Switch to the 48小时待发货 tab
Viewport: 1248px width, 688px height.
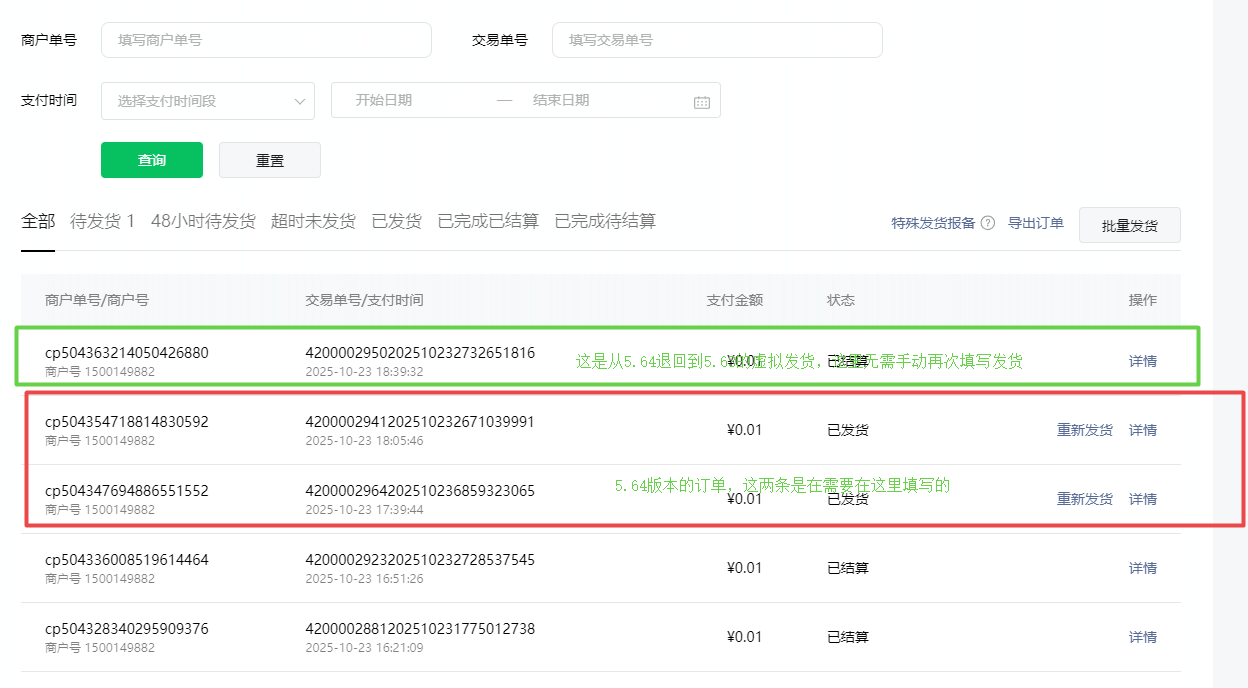coord(203,221)
